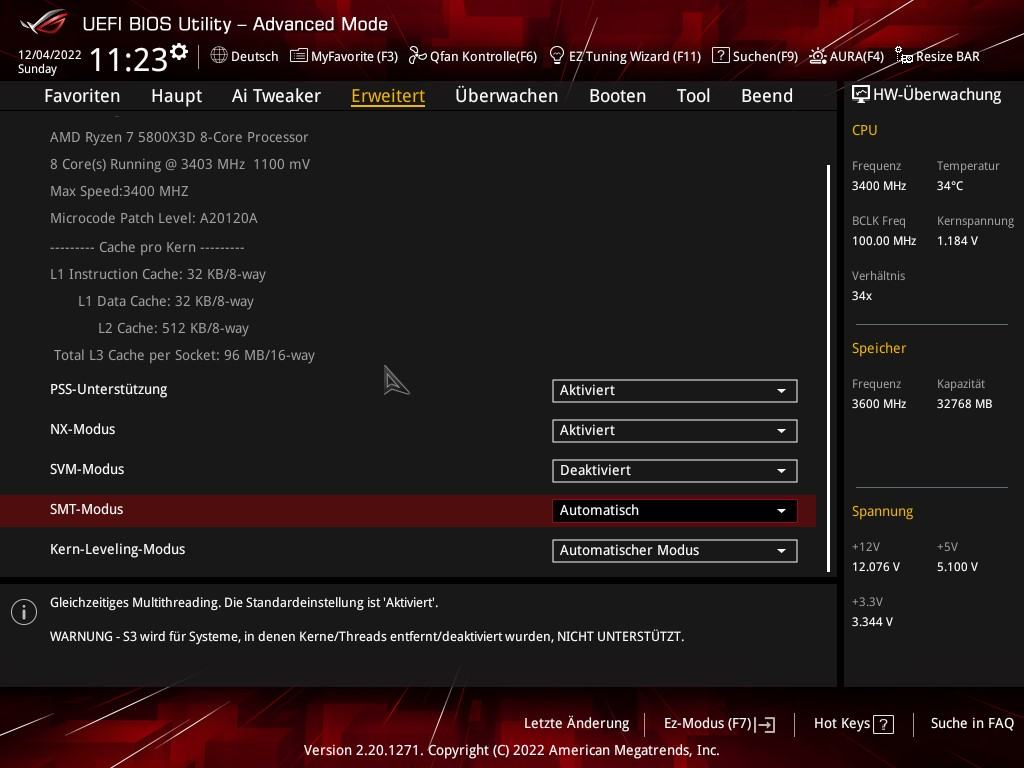Open the PSS-Unterstützung dropdown

[675, 391]
